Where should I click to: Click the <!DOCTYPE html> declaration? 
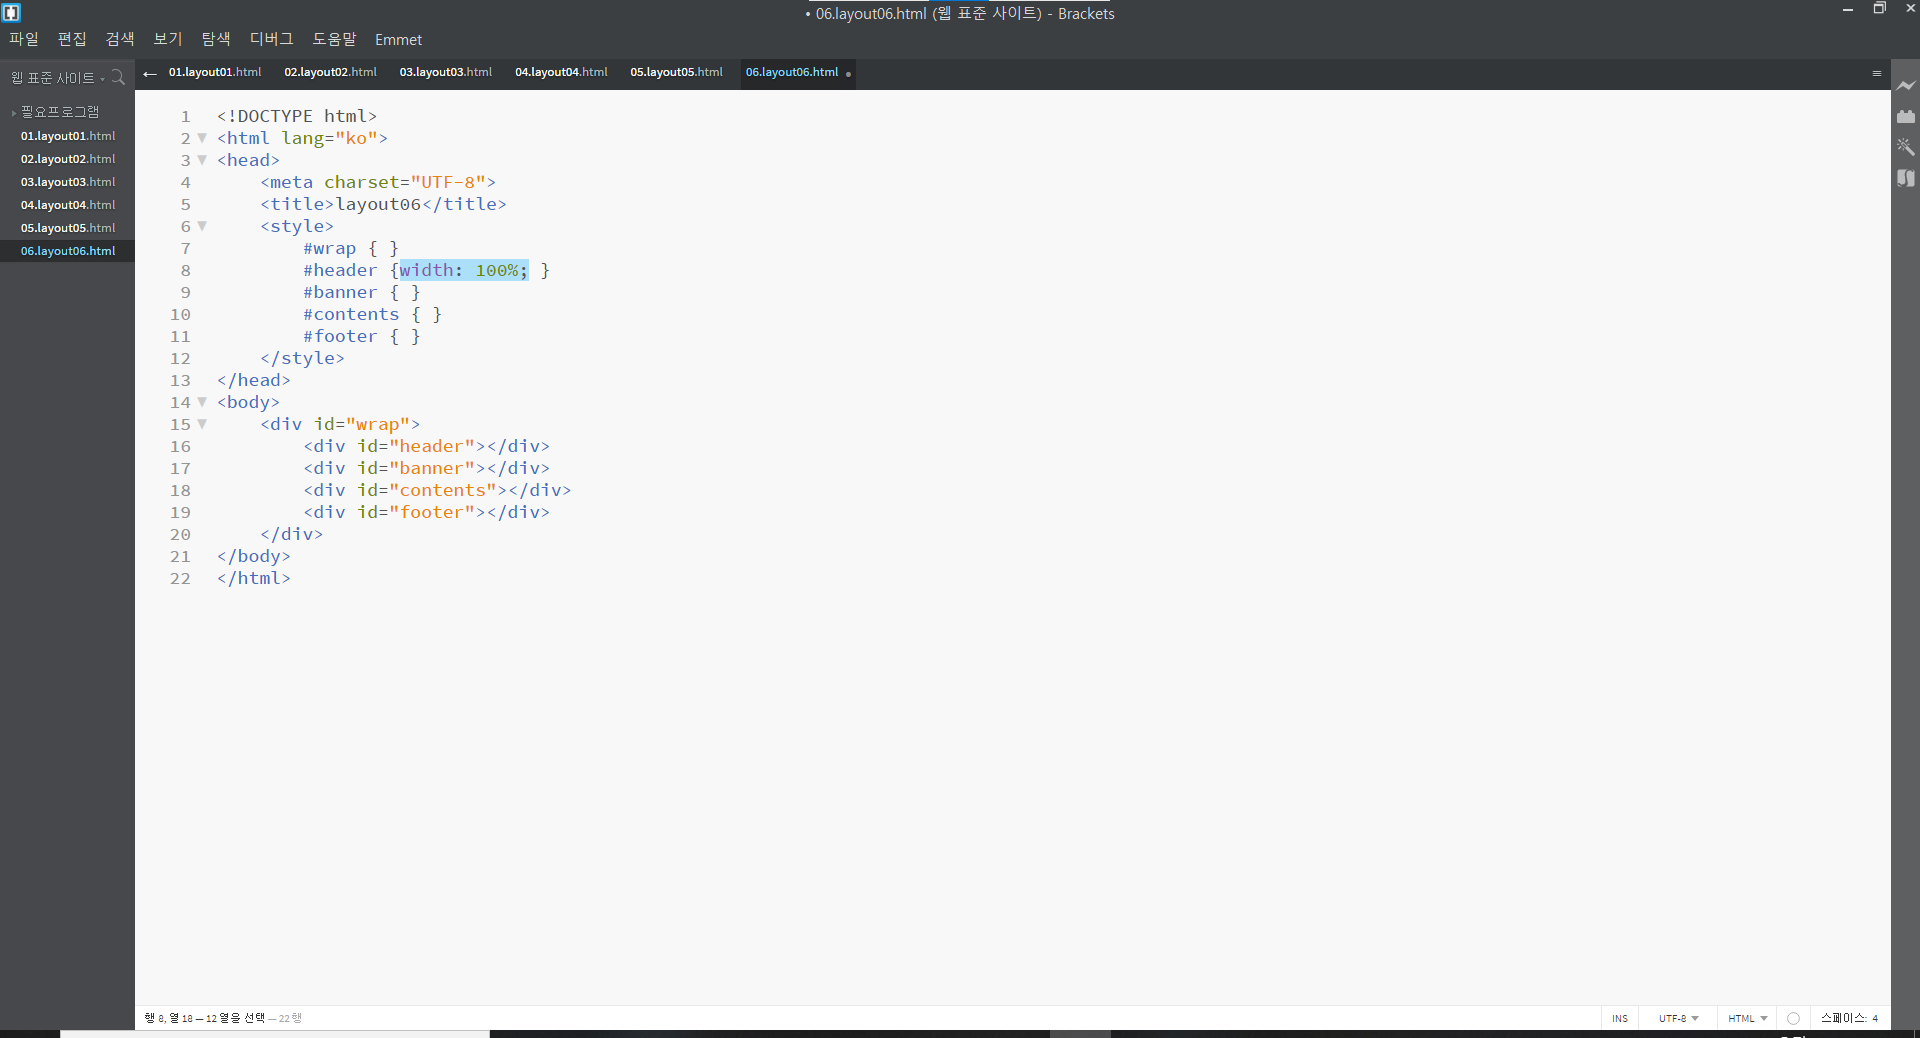(297, 116)
